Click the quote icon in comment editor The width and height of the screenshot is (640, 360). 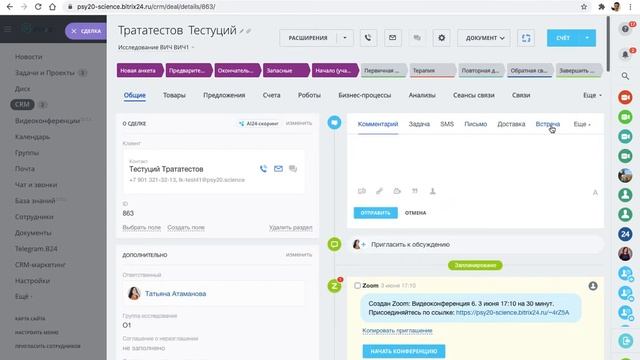point(415,191)
